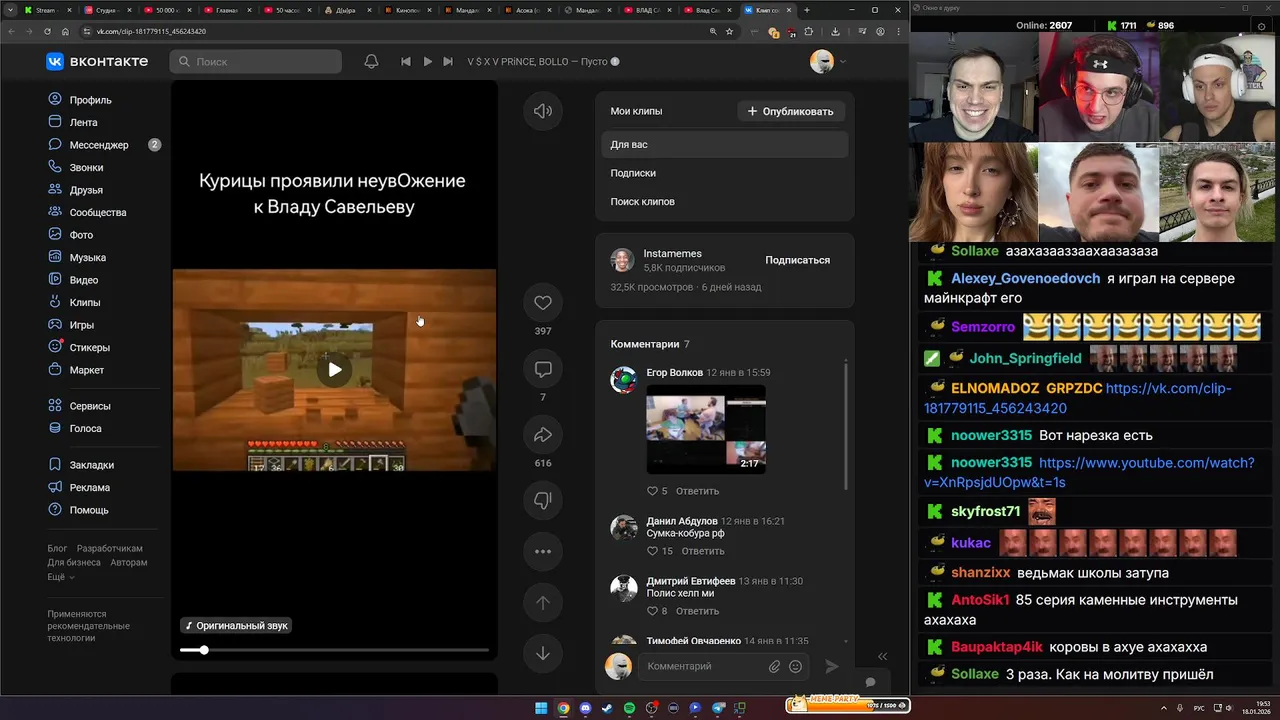Open youtube link in noower3315's chat message
Image resolution: width=1280 pixels, height=720 pixels.
click(x=1089, y=472)
